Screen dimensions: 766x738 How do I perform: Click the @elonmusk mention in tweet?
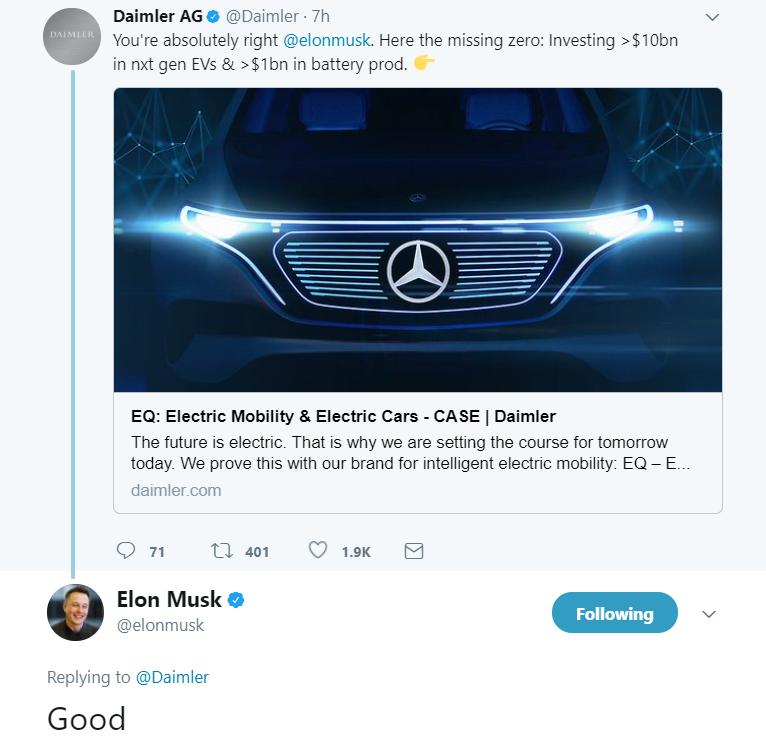pyautogui.click(x=327, y=40)
